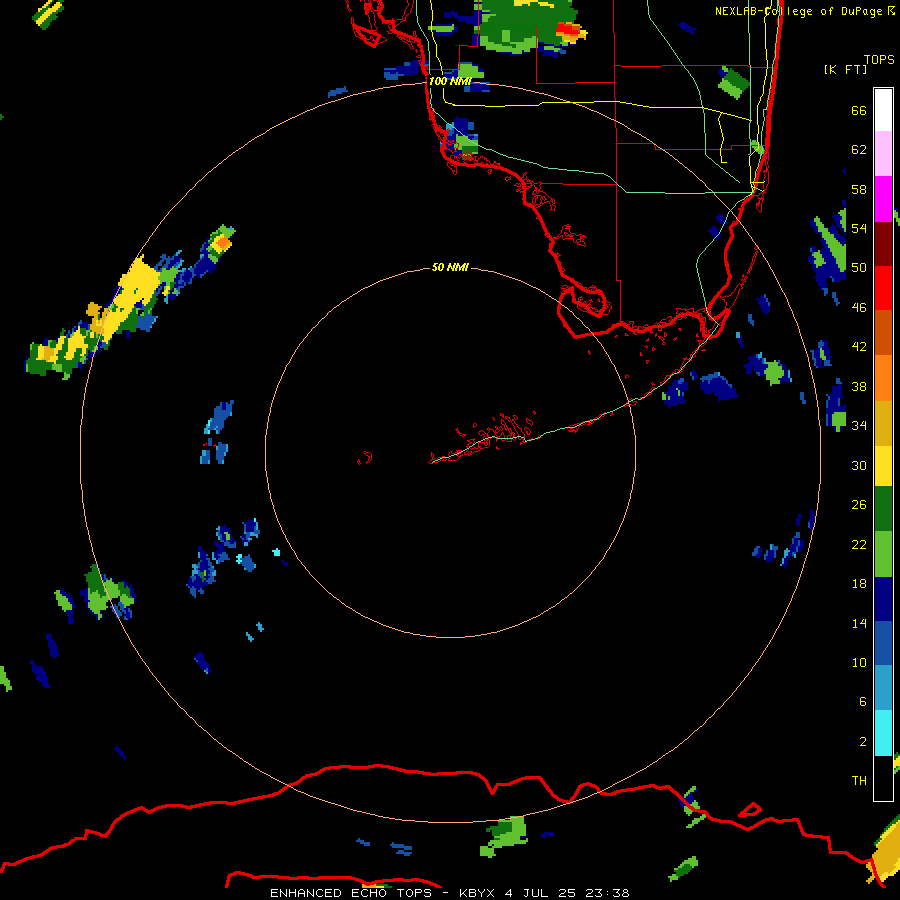The image size is (900, 900).
Task: Click the 66 value on the scale
Action: (x=859, y=110)
